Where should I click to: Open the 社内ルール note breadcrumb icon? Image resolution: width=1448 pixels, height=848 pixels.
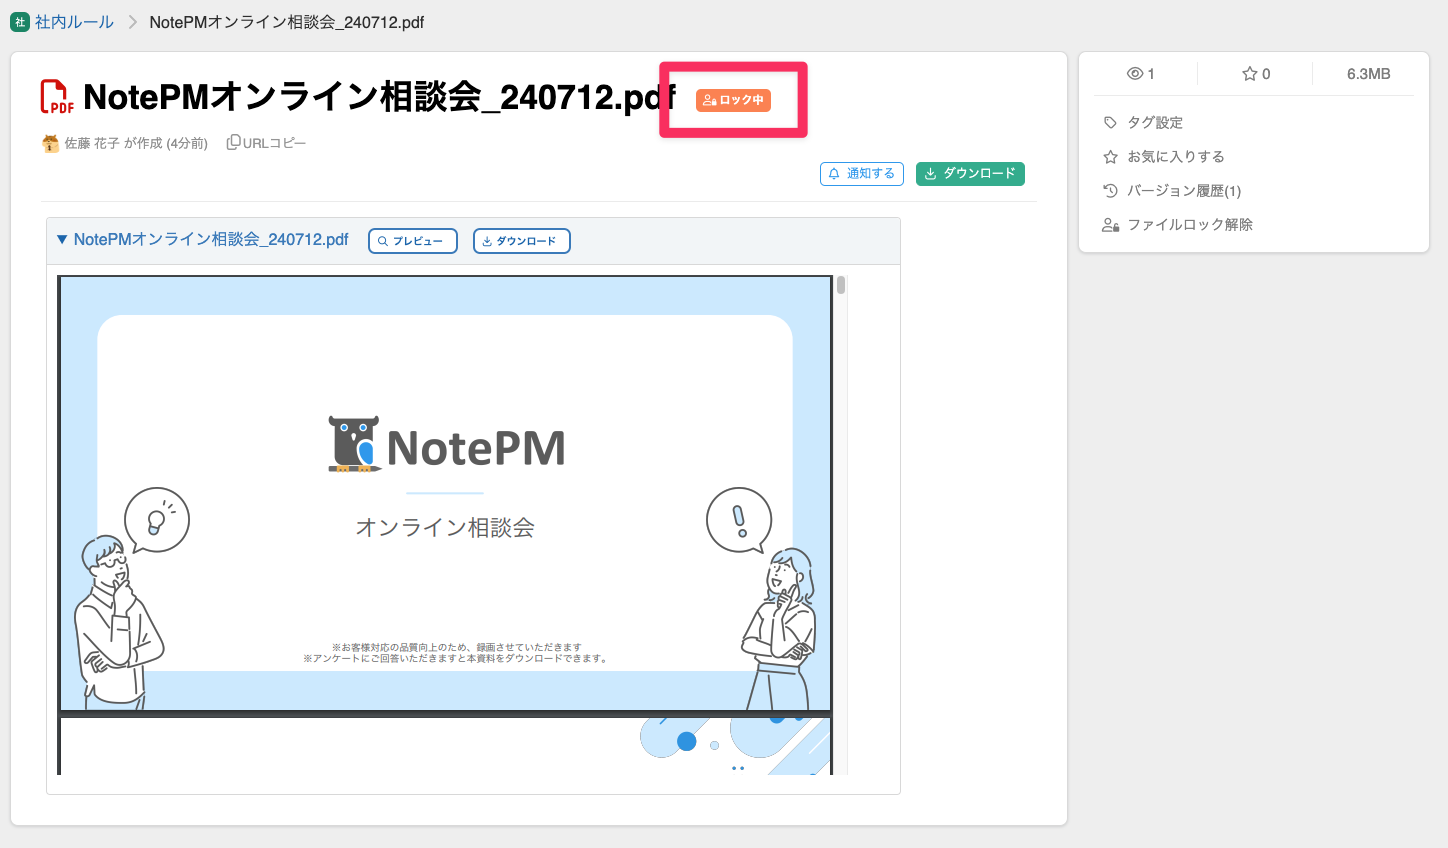[20, 22]
